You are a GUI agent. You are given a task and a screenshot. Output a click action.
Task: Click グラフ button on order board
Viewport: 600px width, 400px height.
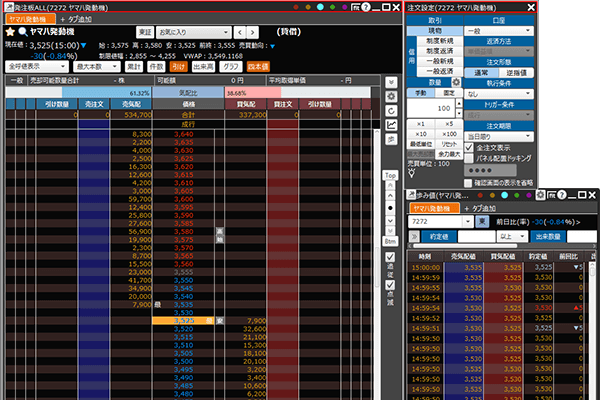(x=231, y=67)
